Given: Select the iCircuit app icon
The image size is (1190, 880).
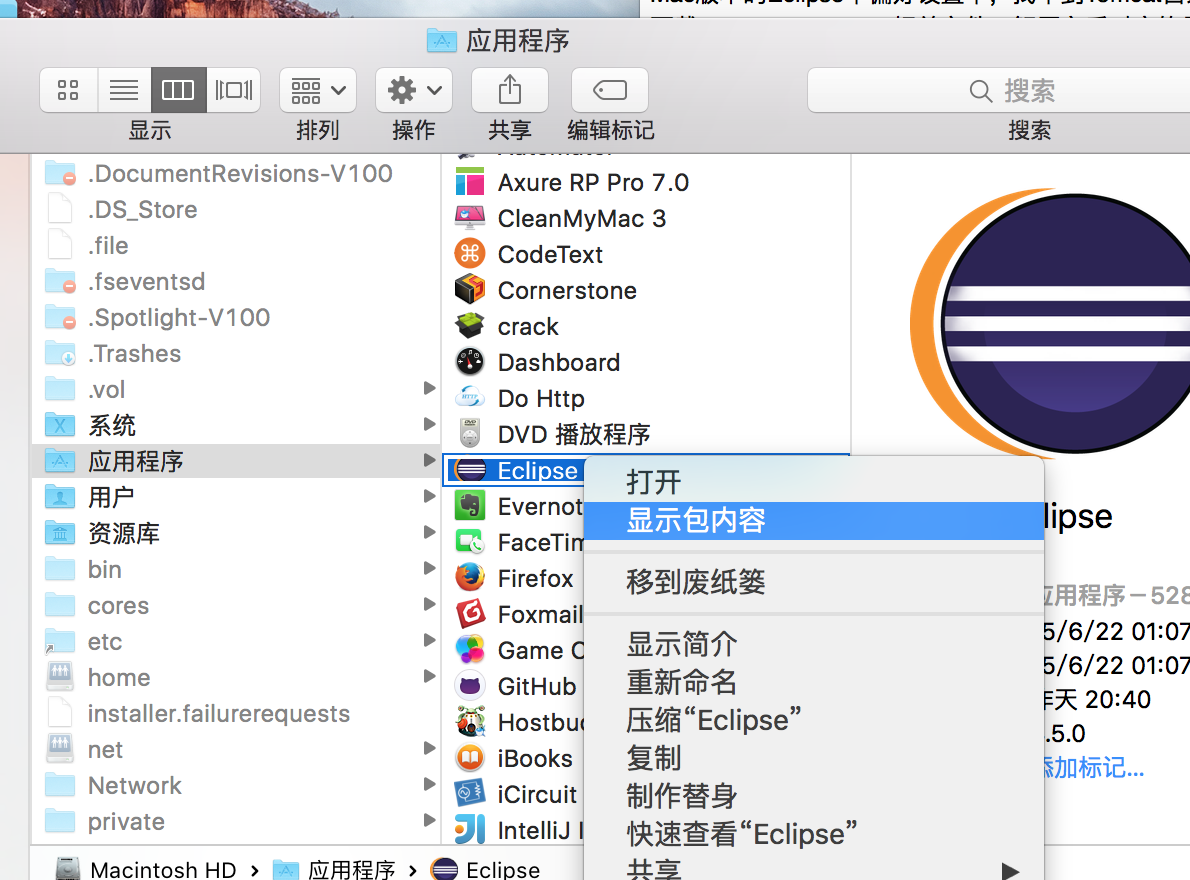Looking at the screenshot, I should coord(470,794).
